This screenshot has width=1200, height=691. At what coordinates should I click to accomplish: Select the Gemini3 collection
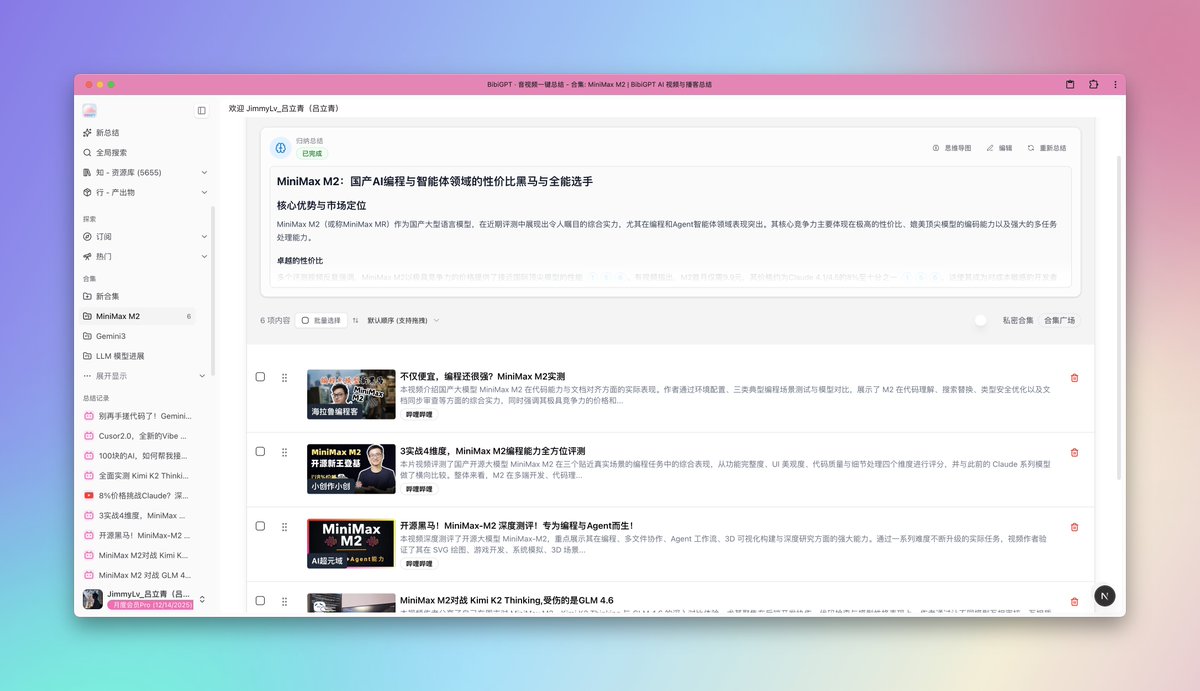[x=111, y=336]
